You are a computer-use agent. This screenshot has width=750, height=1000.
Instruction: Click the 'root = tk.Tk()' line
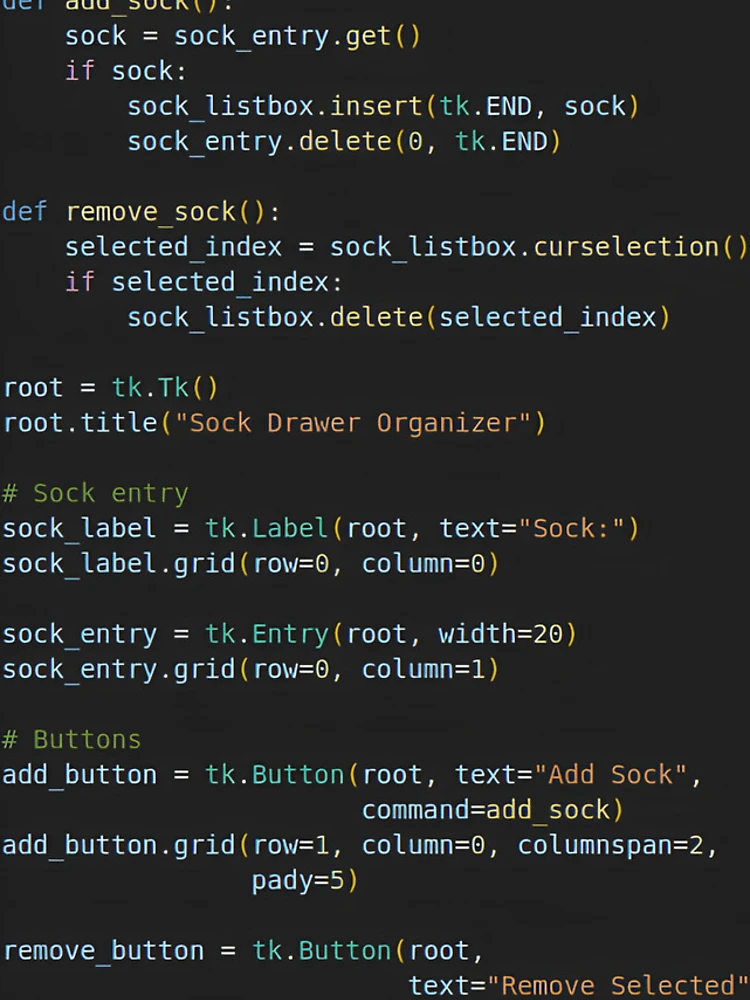[x=111, y=388]
